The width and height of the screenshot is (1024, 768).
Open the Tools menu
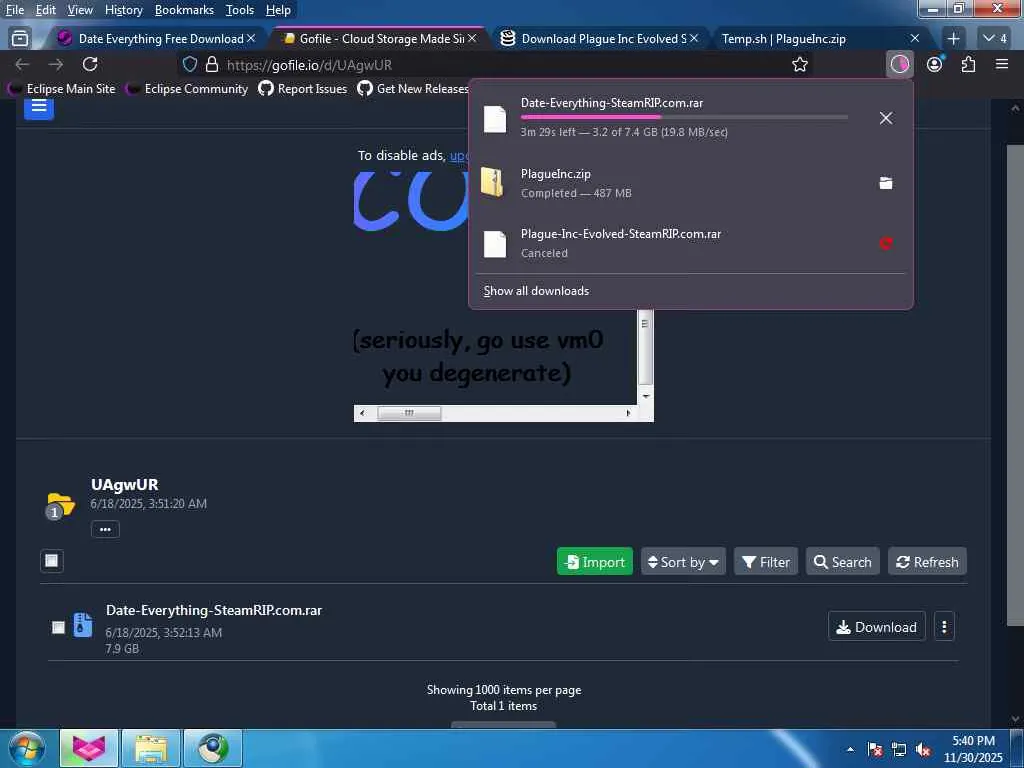tap(239, 10)
